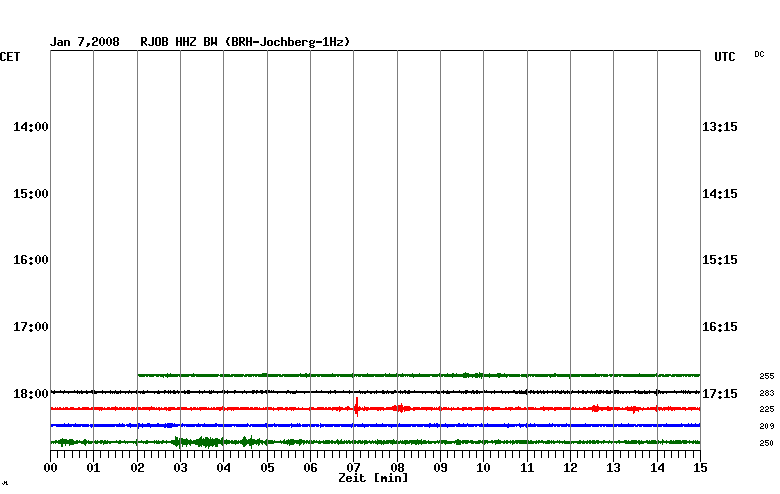
Task: Click the 08 minute axis label
Action: 397,468
